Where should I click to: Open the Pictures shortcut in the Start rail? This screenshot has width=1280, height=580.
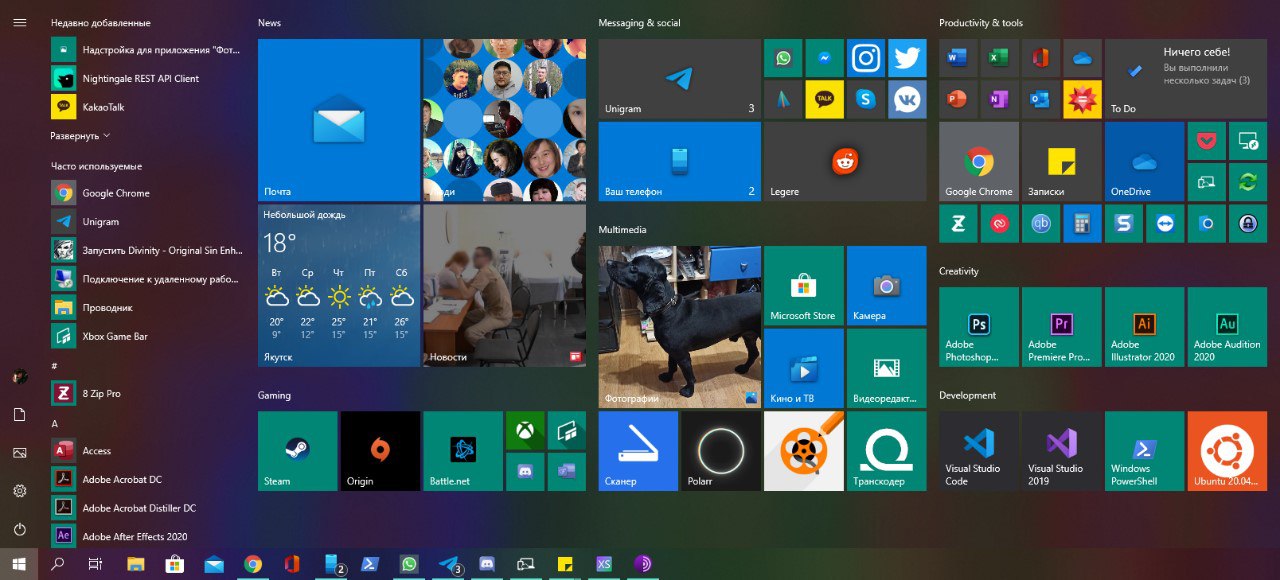(19, 453)
